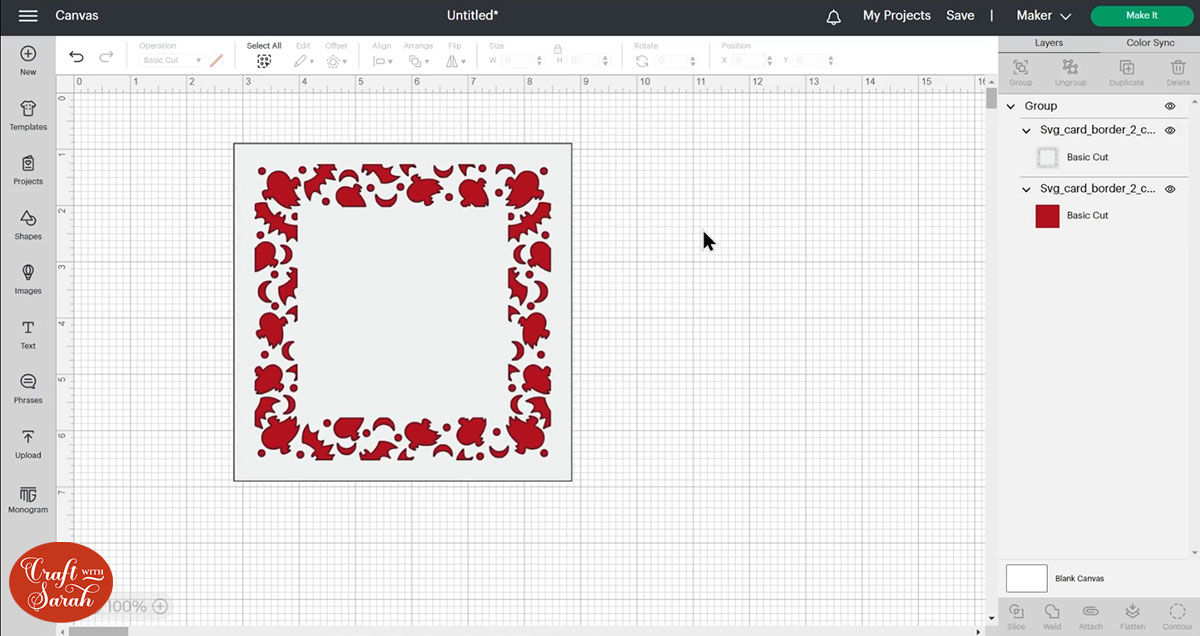The image size is (1200, 636).
Task: Open the Images library
Action: click(x=28, y=278)
